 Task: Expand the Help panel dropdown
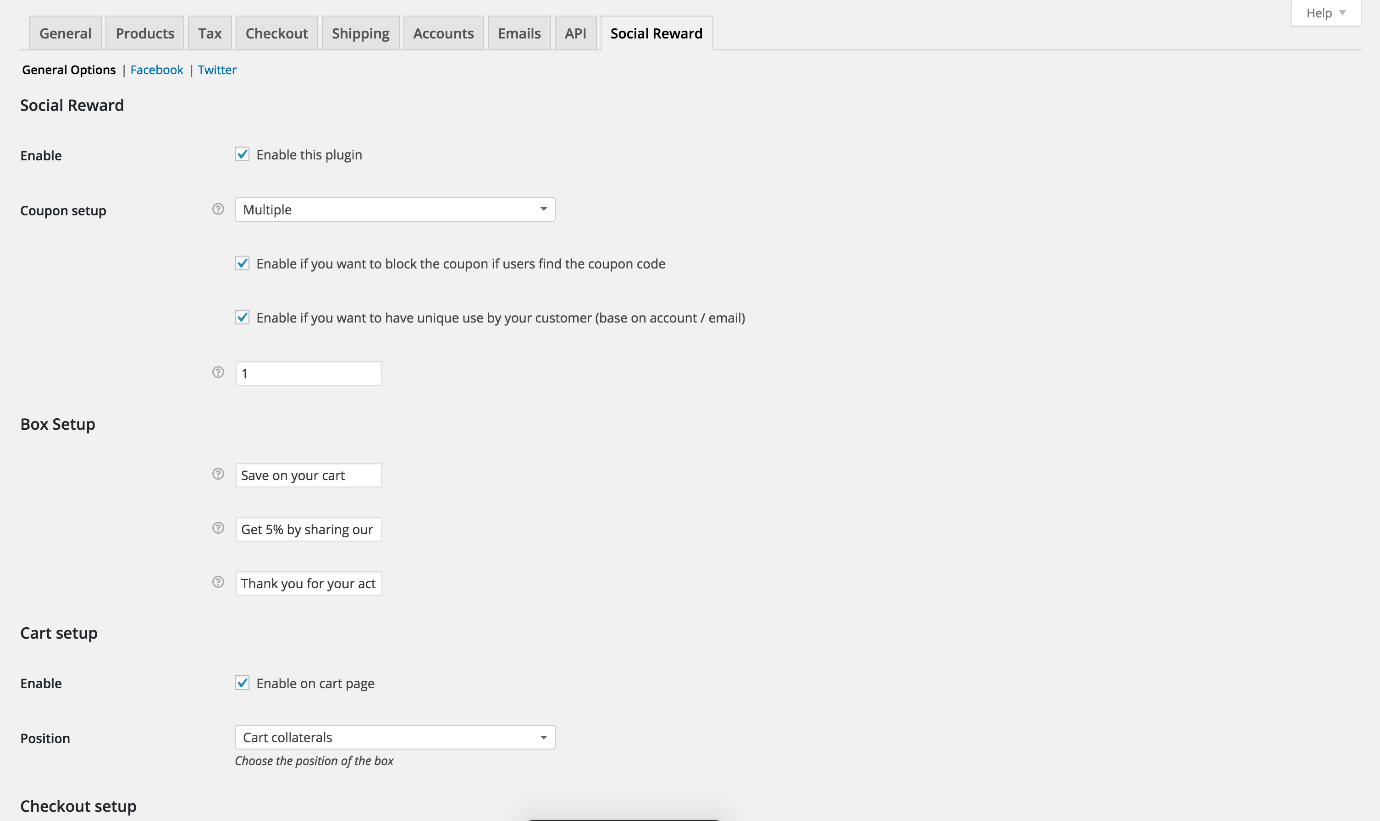1326,13
